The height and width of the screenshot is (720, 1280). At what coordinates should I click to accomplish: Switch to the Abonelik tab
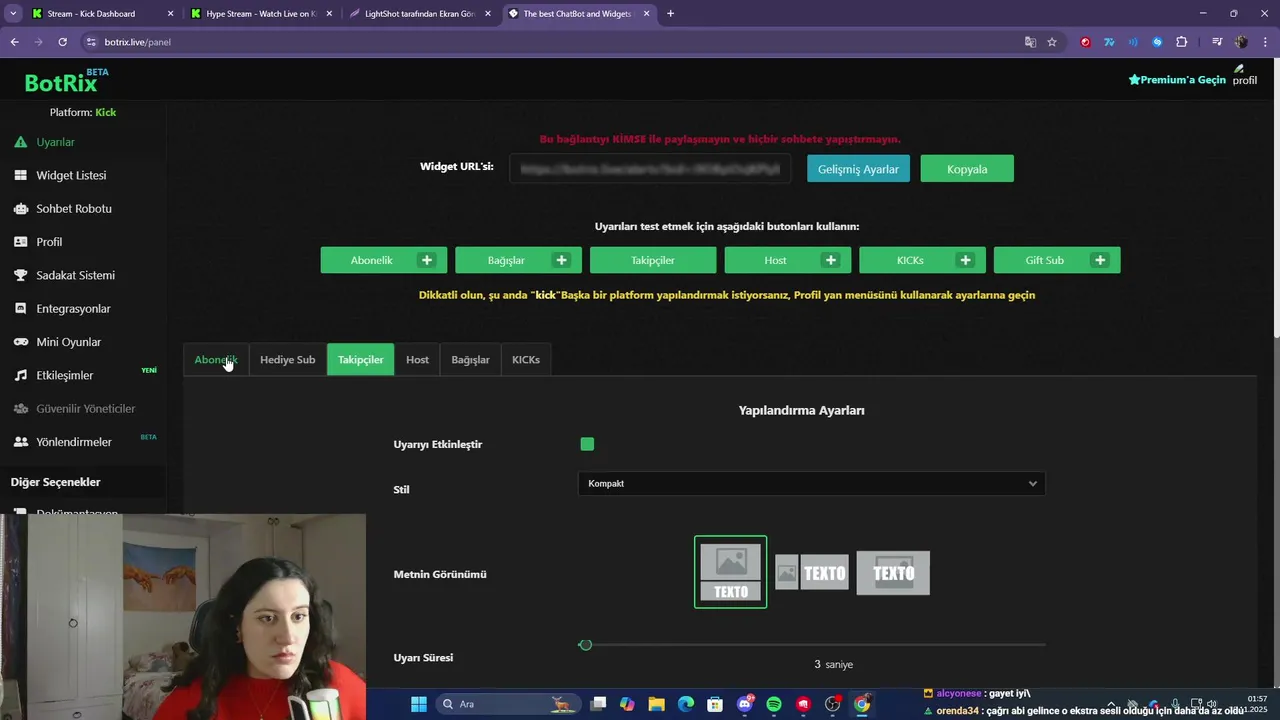pos(216,359)
